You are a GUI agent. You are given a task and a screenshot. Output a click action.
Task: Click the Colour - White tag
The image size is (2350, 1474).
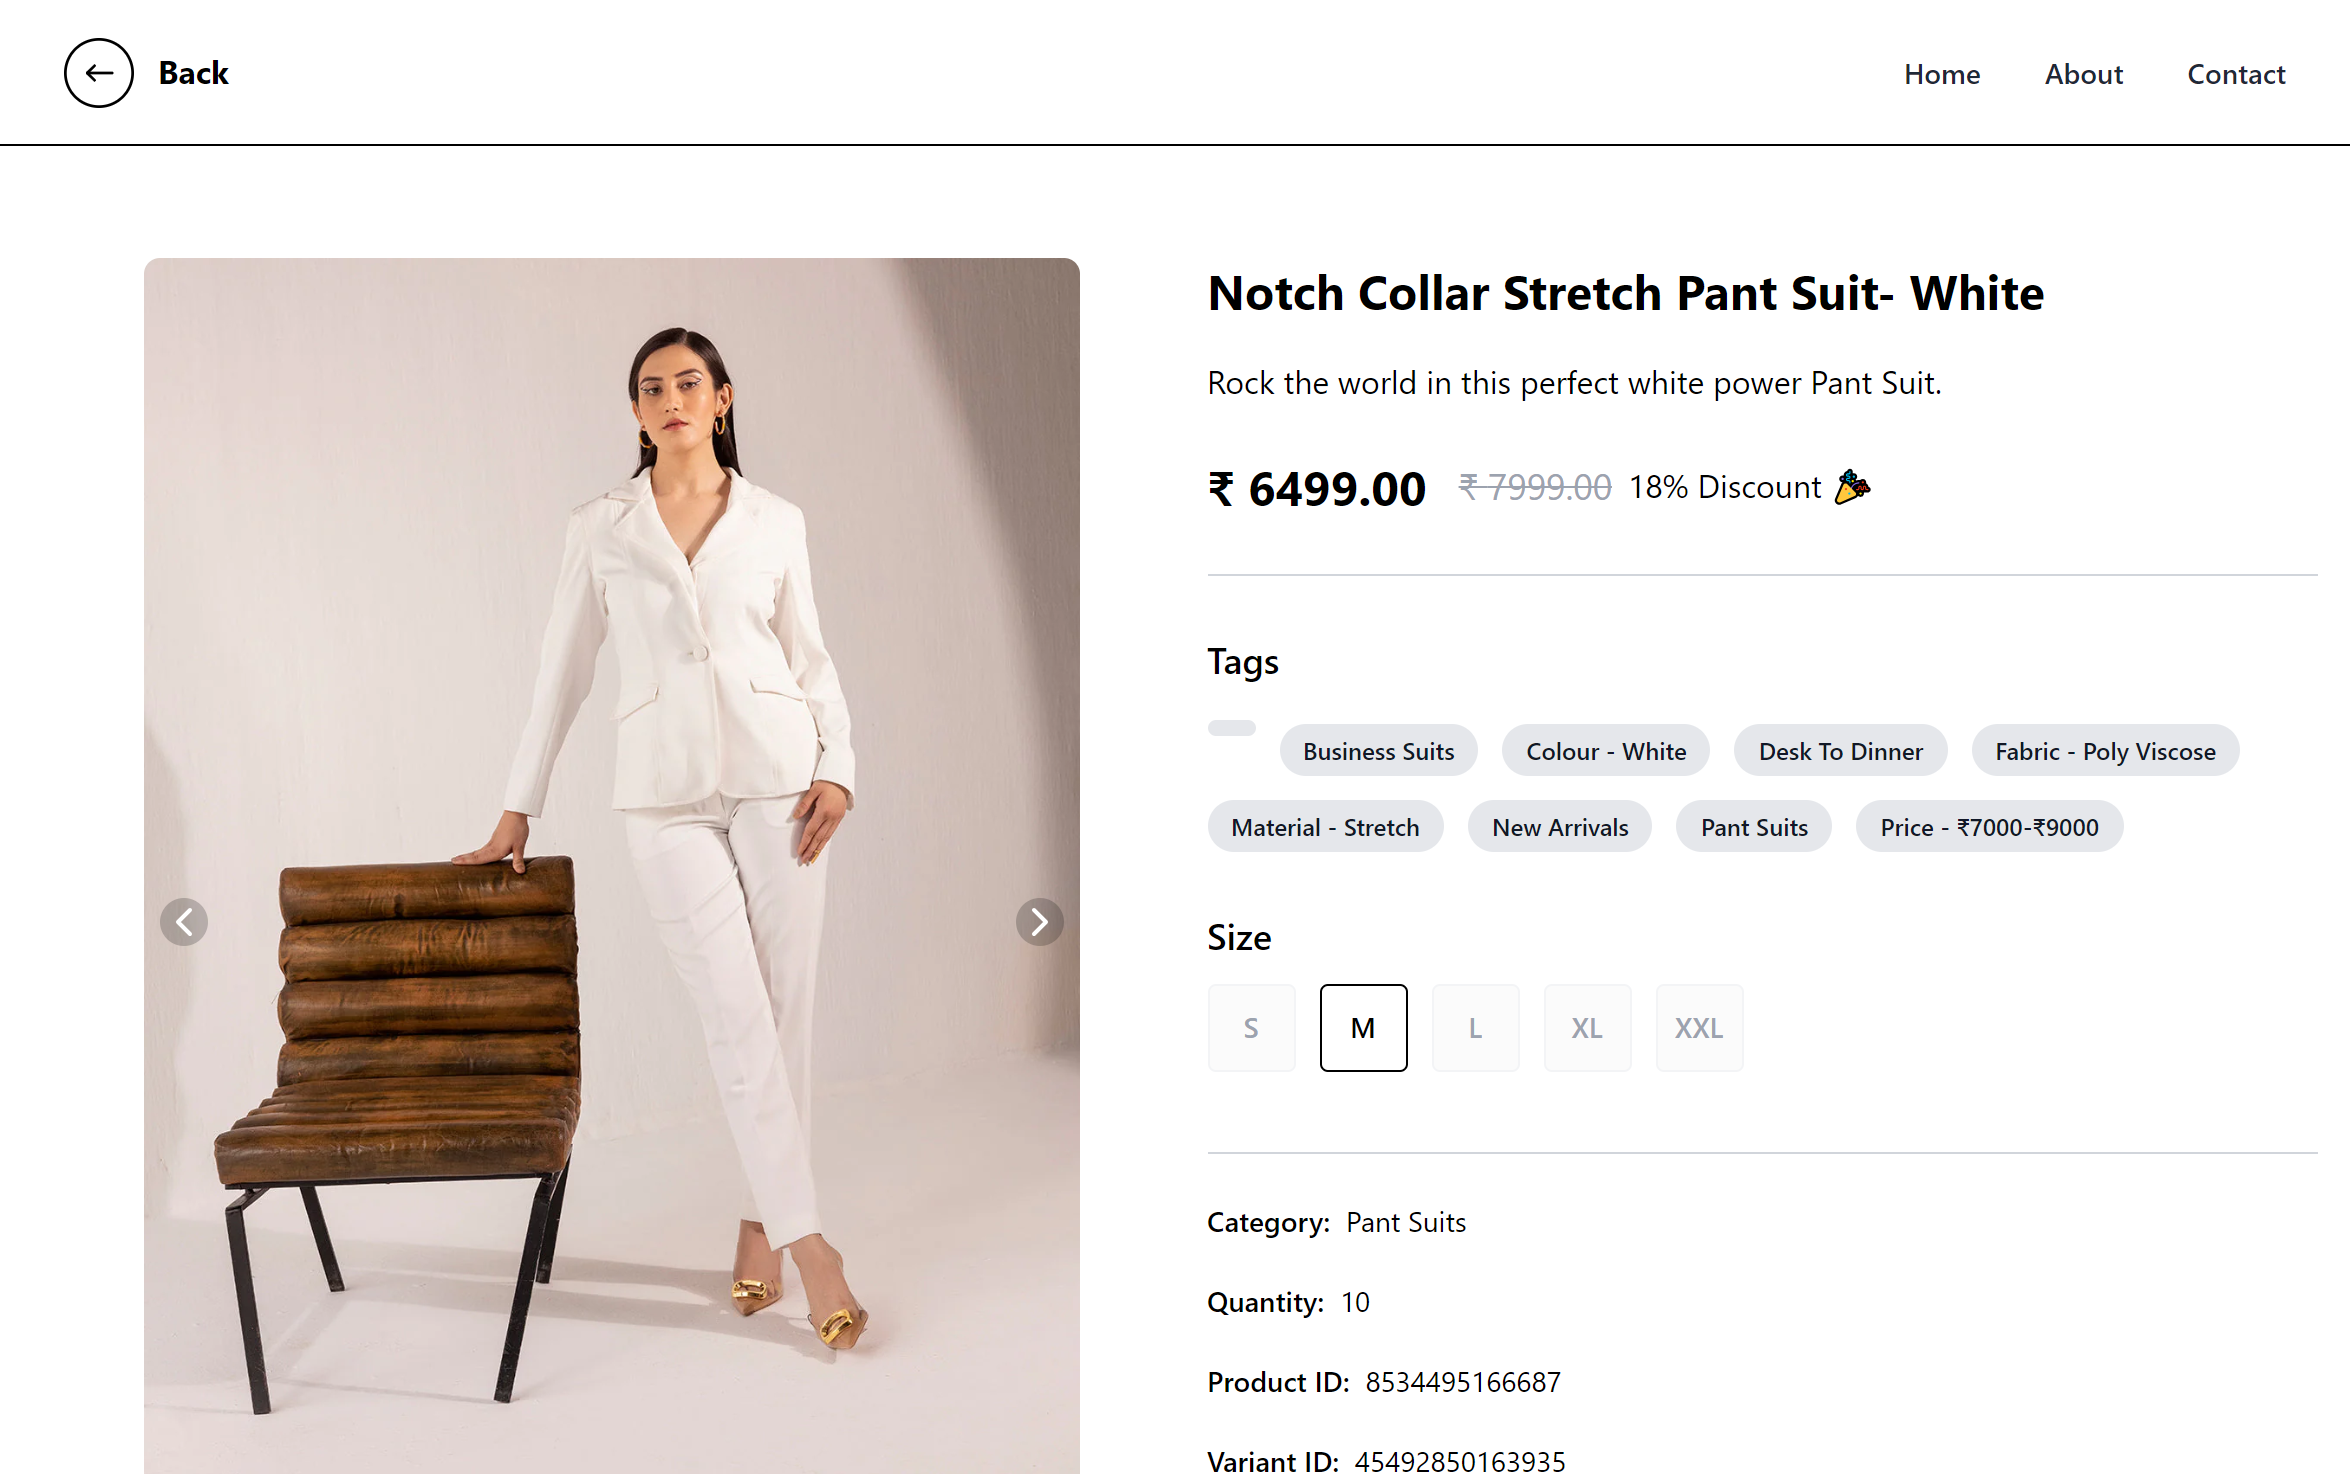point(1606,751)
